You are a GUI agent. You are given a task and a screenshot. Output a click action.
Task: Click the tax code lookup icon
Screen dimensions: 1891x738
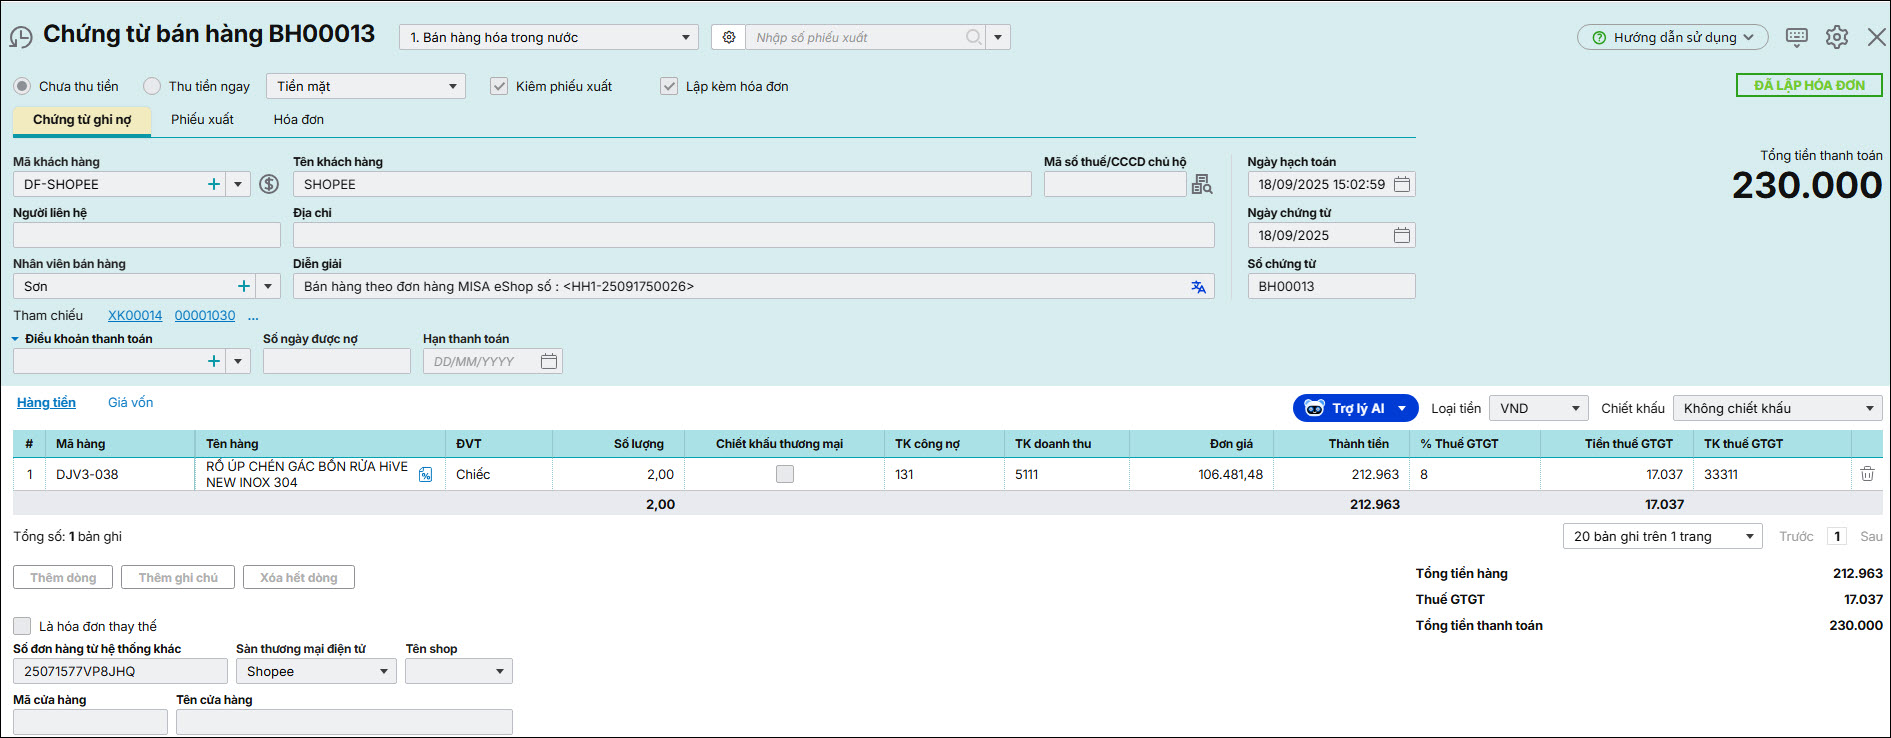coord(1201,184)
